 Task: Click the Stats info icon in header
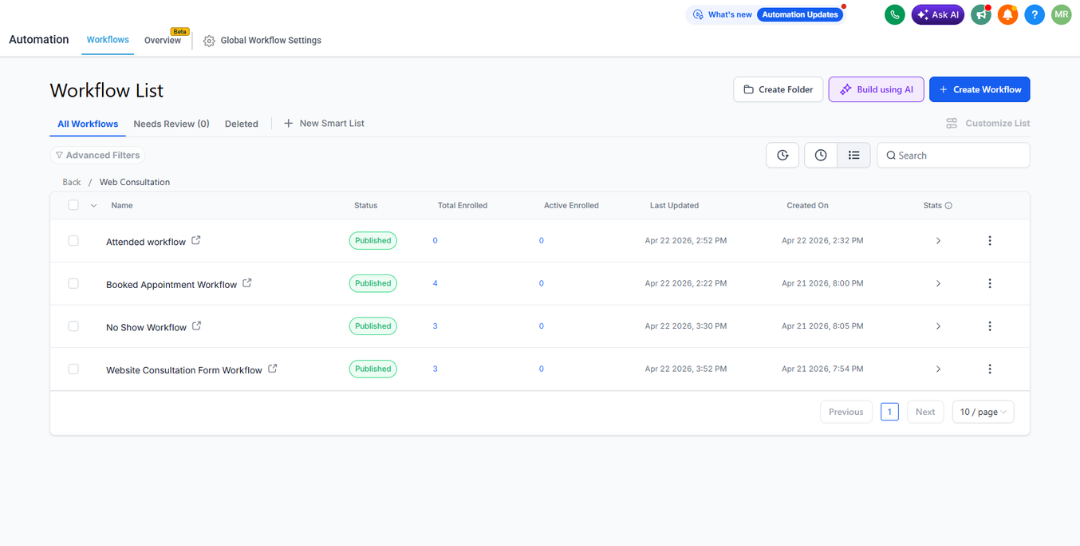coord(948,205)
